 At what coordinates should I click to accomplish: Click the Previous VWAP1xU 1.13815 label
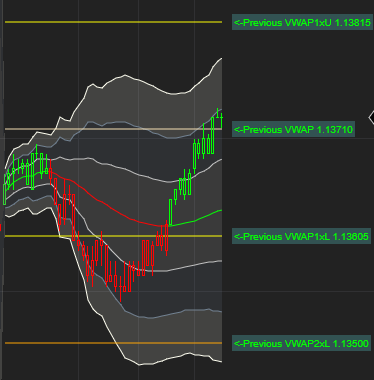pyautogui.click(x=302, y=22)
